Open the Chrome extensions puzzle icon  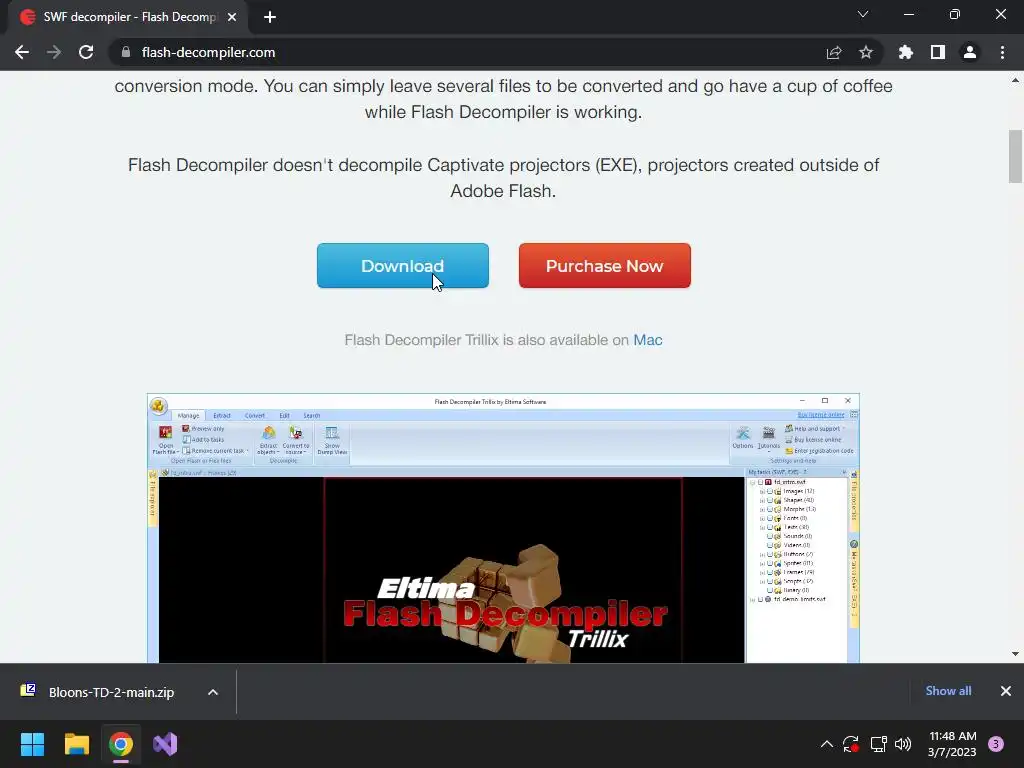tap(906, 52)
